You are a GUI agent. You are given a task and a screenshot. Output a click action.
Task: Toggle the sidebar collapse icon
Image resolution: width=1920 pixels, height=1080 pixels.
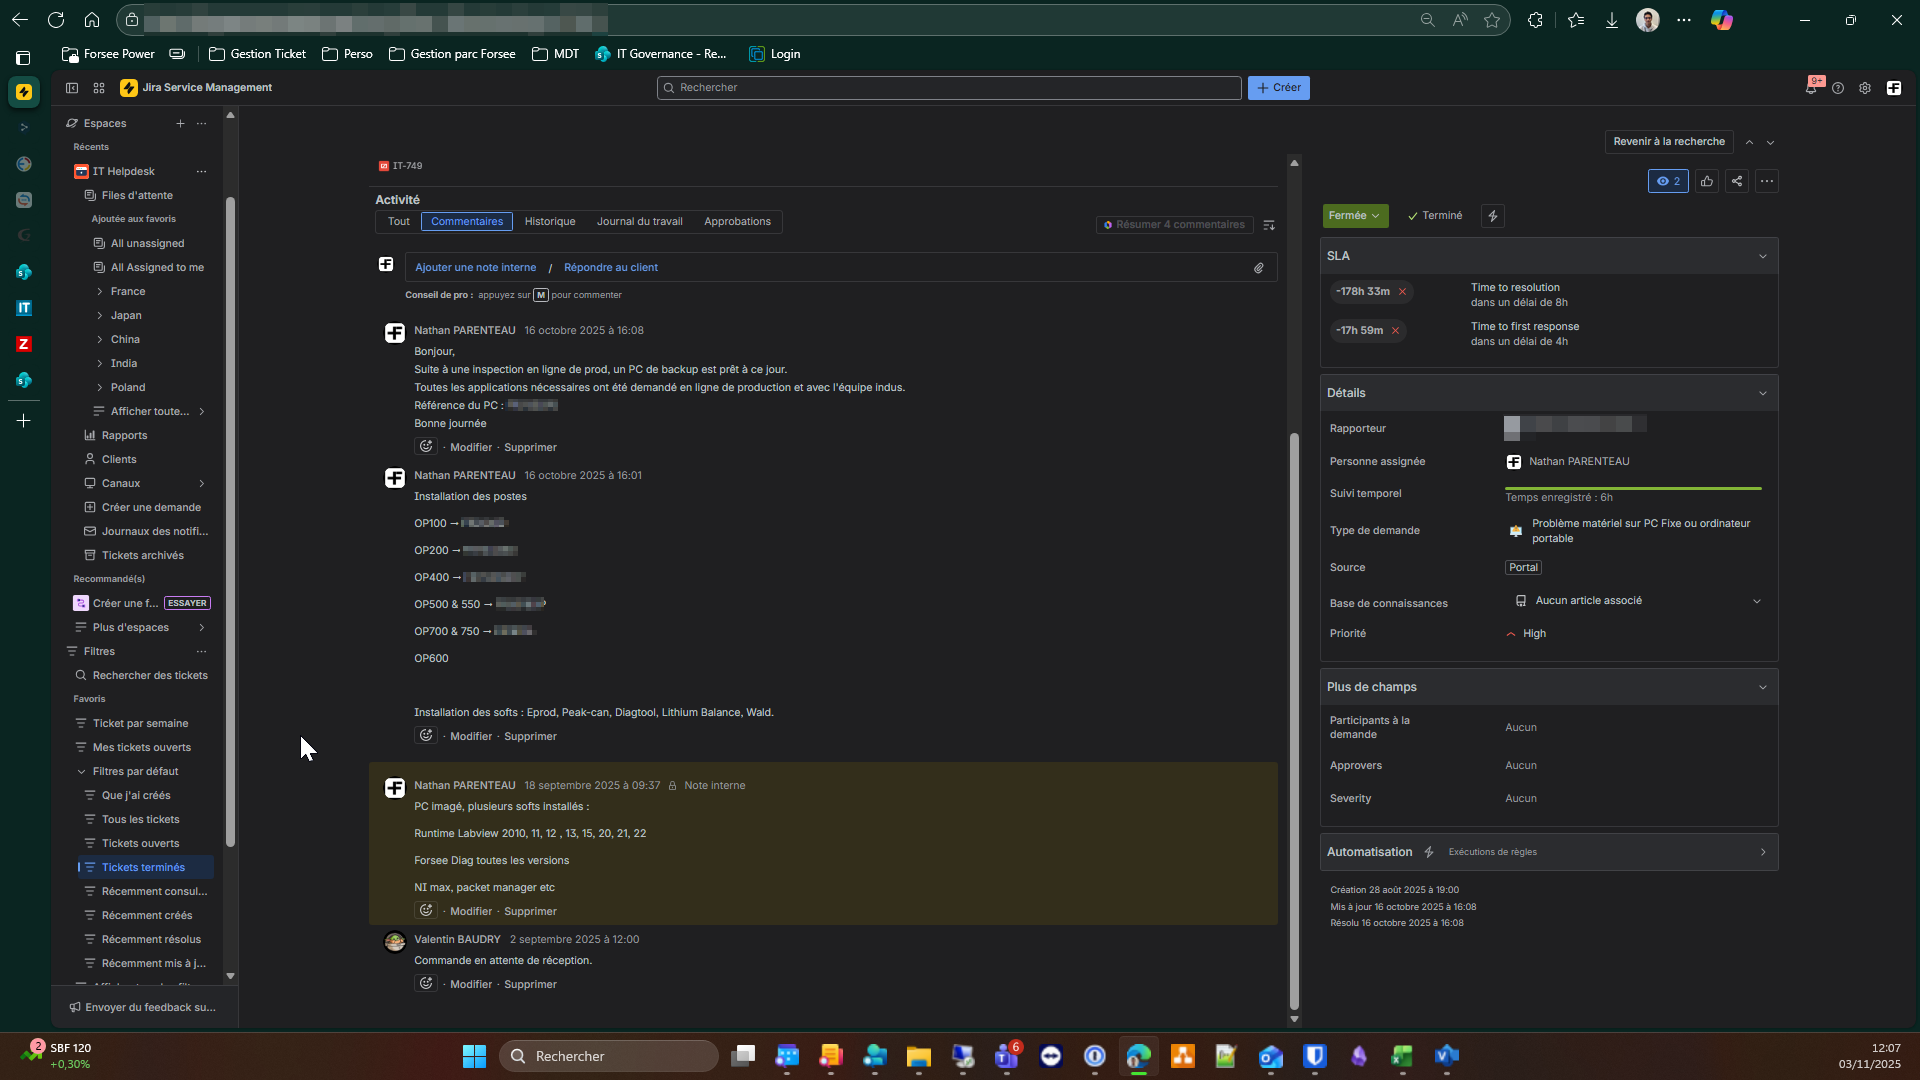click(x=72, y=88)
